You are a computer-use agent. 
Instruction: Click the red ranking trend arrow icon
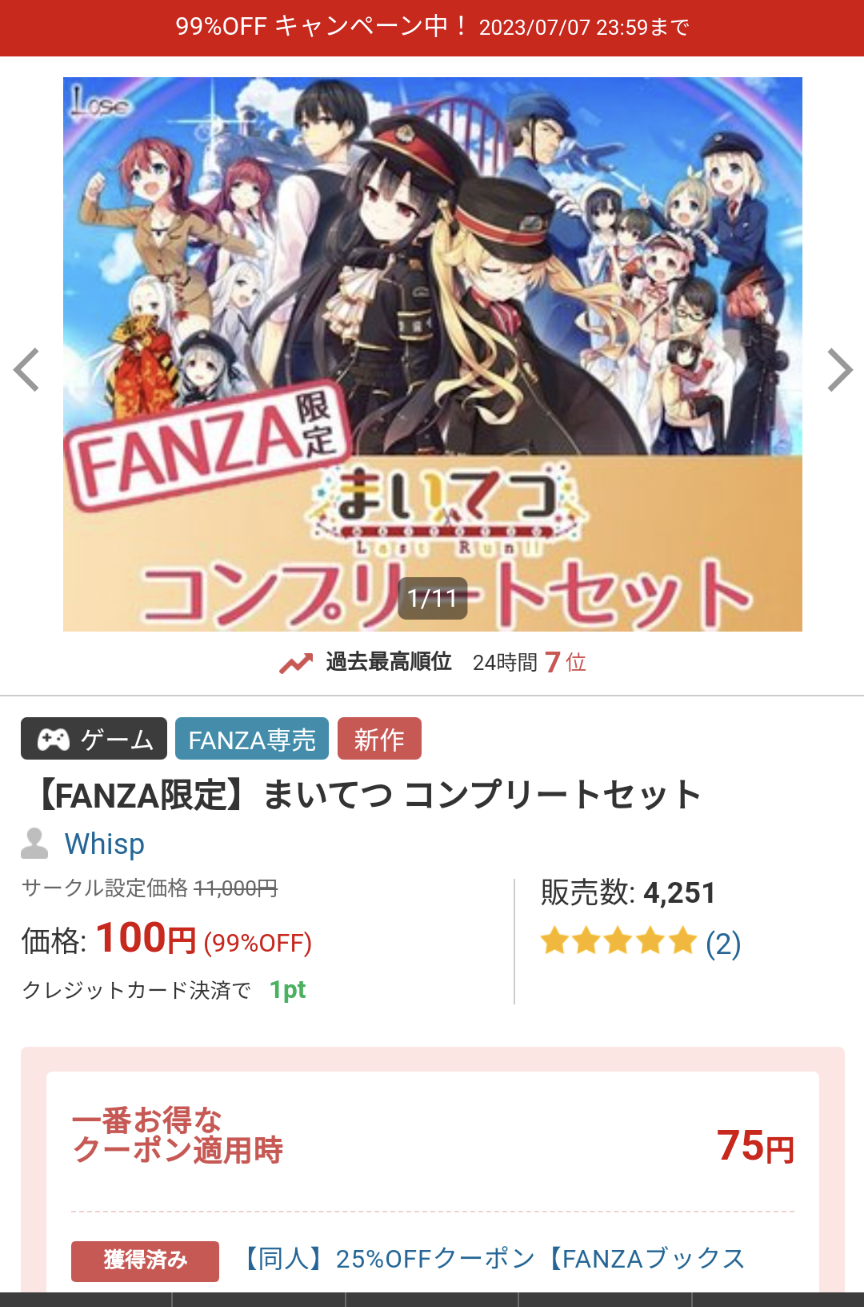click(x=296, y=663)
